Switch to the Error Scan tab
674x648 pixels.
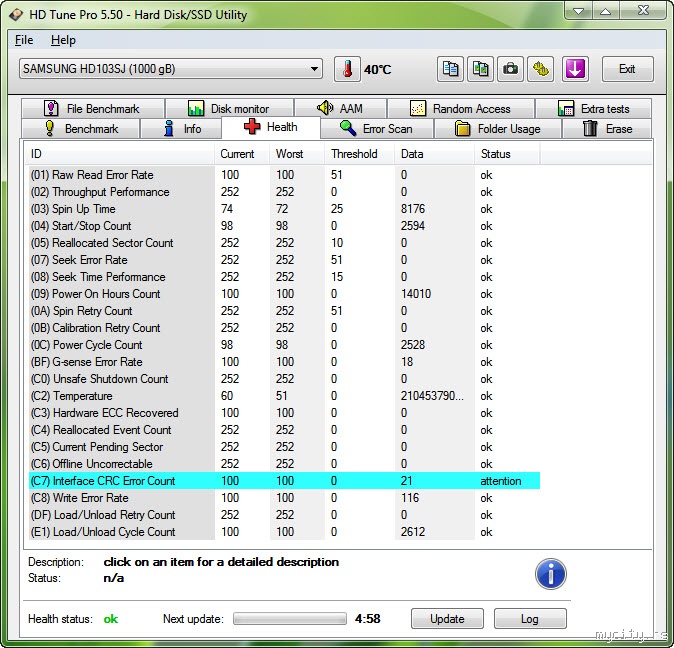(377, 128)
